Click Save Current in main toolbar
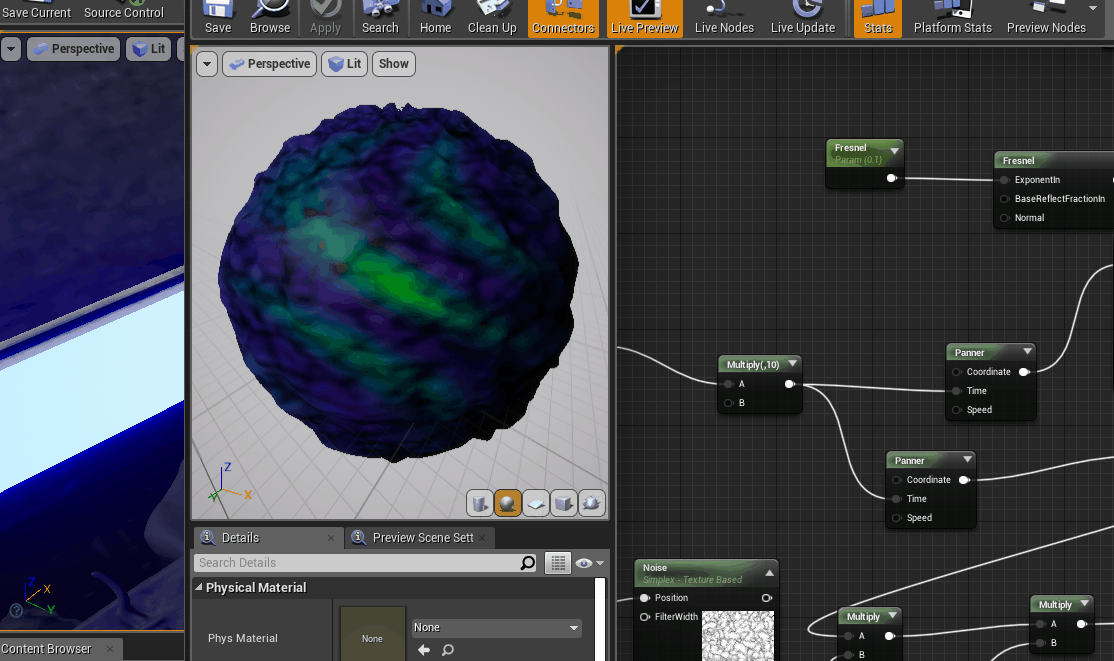1114x661 pixels. click(36, 12)
